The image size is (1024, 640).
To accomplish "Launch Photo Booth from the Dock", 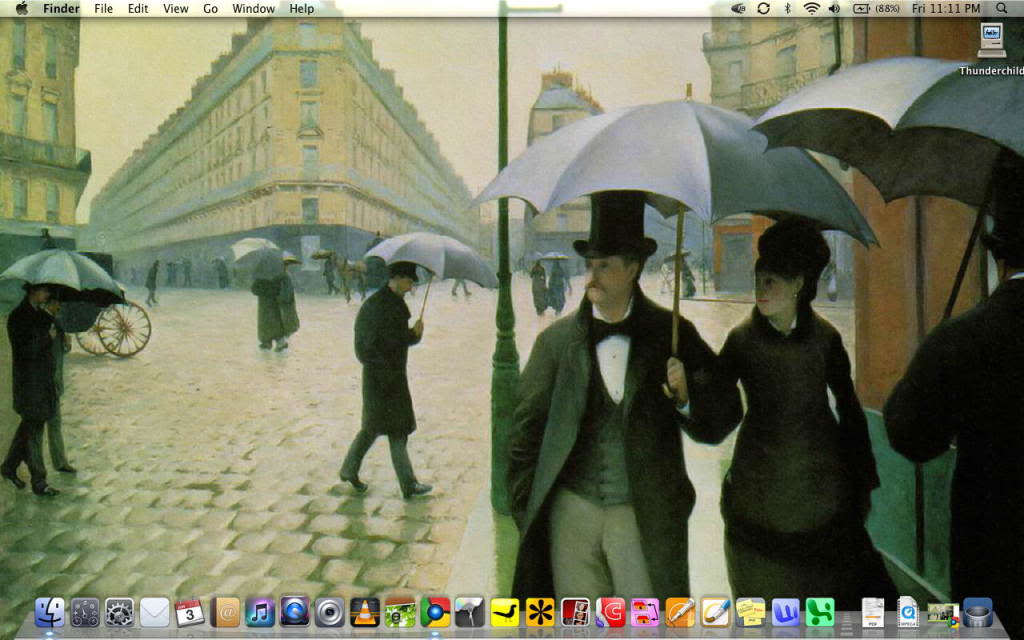I will click(x=575, y=613).
